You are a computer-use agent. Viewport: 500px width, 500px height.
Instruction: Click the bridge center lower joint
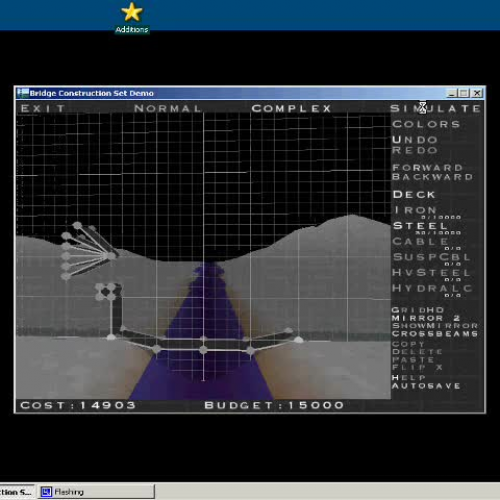(x=203, y=350)
